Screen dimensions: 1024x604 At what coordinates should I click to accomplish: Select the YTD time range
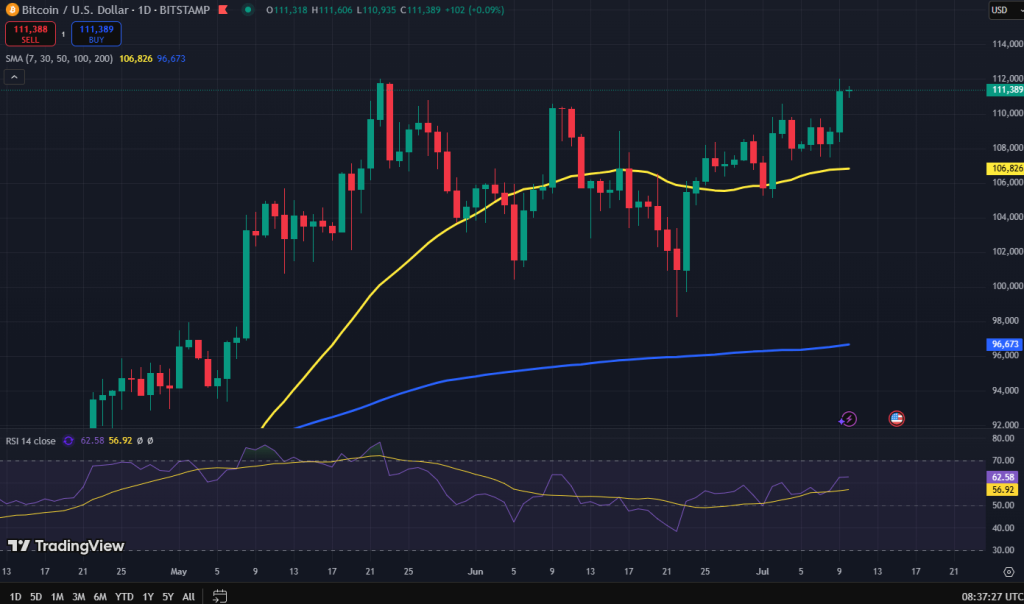124,597
